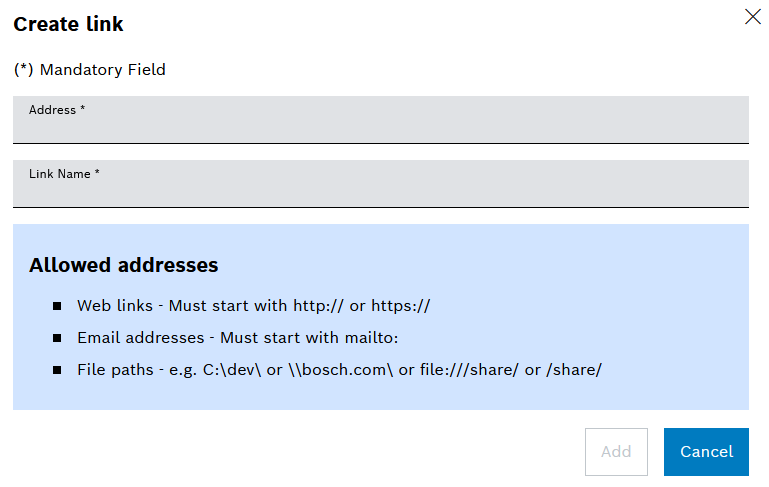Image resolution: width=769 pixels, height=487 pixels.
Task: Click the "Allowed addresses" heading
Action: [x=124, y=265]
